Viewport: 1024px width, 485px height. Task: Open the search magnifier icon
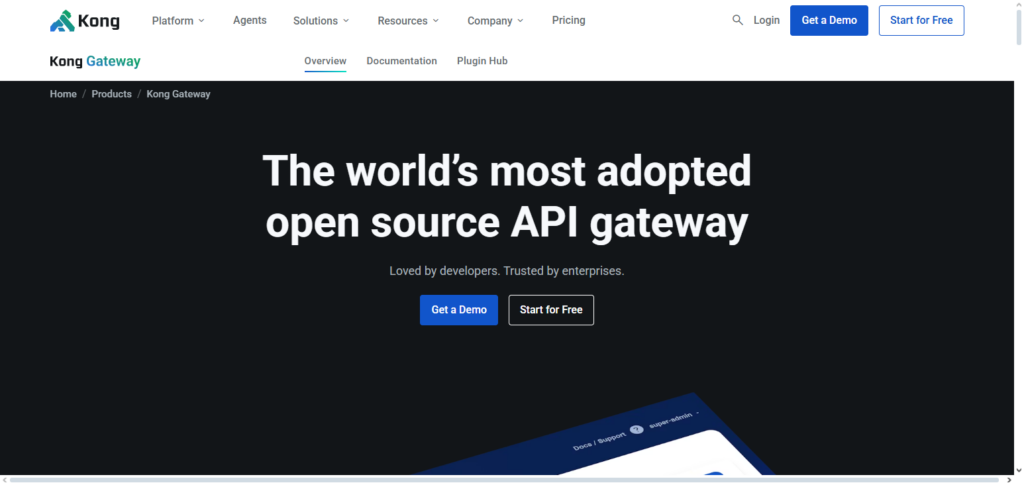pos(737,20)
